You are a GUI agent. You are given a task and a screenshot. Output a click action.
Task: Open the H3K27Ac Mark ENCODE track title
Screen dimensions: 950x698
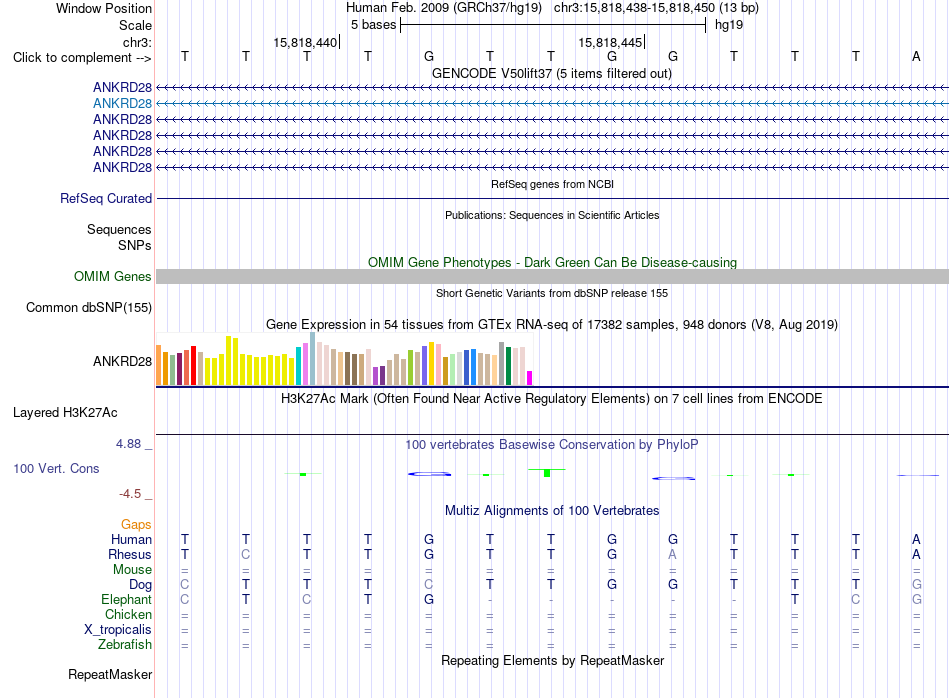[x=552, y=398]
